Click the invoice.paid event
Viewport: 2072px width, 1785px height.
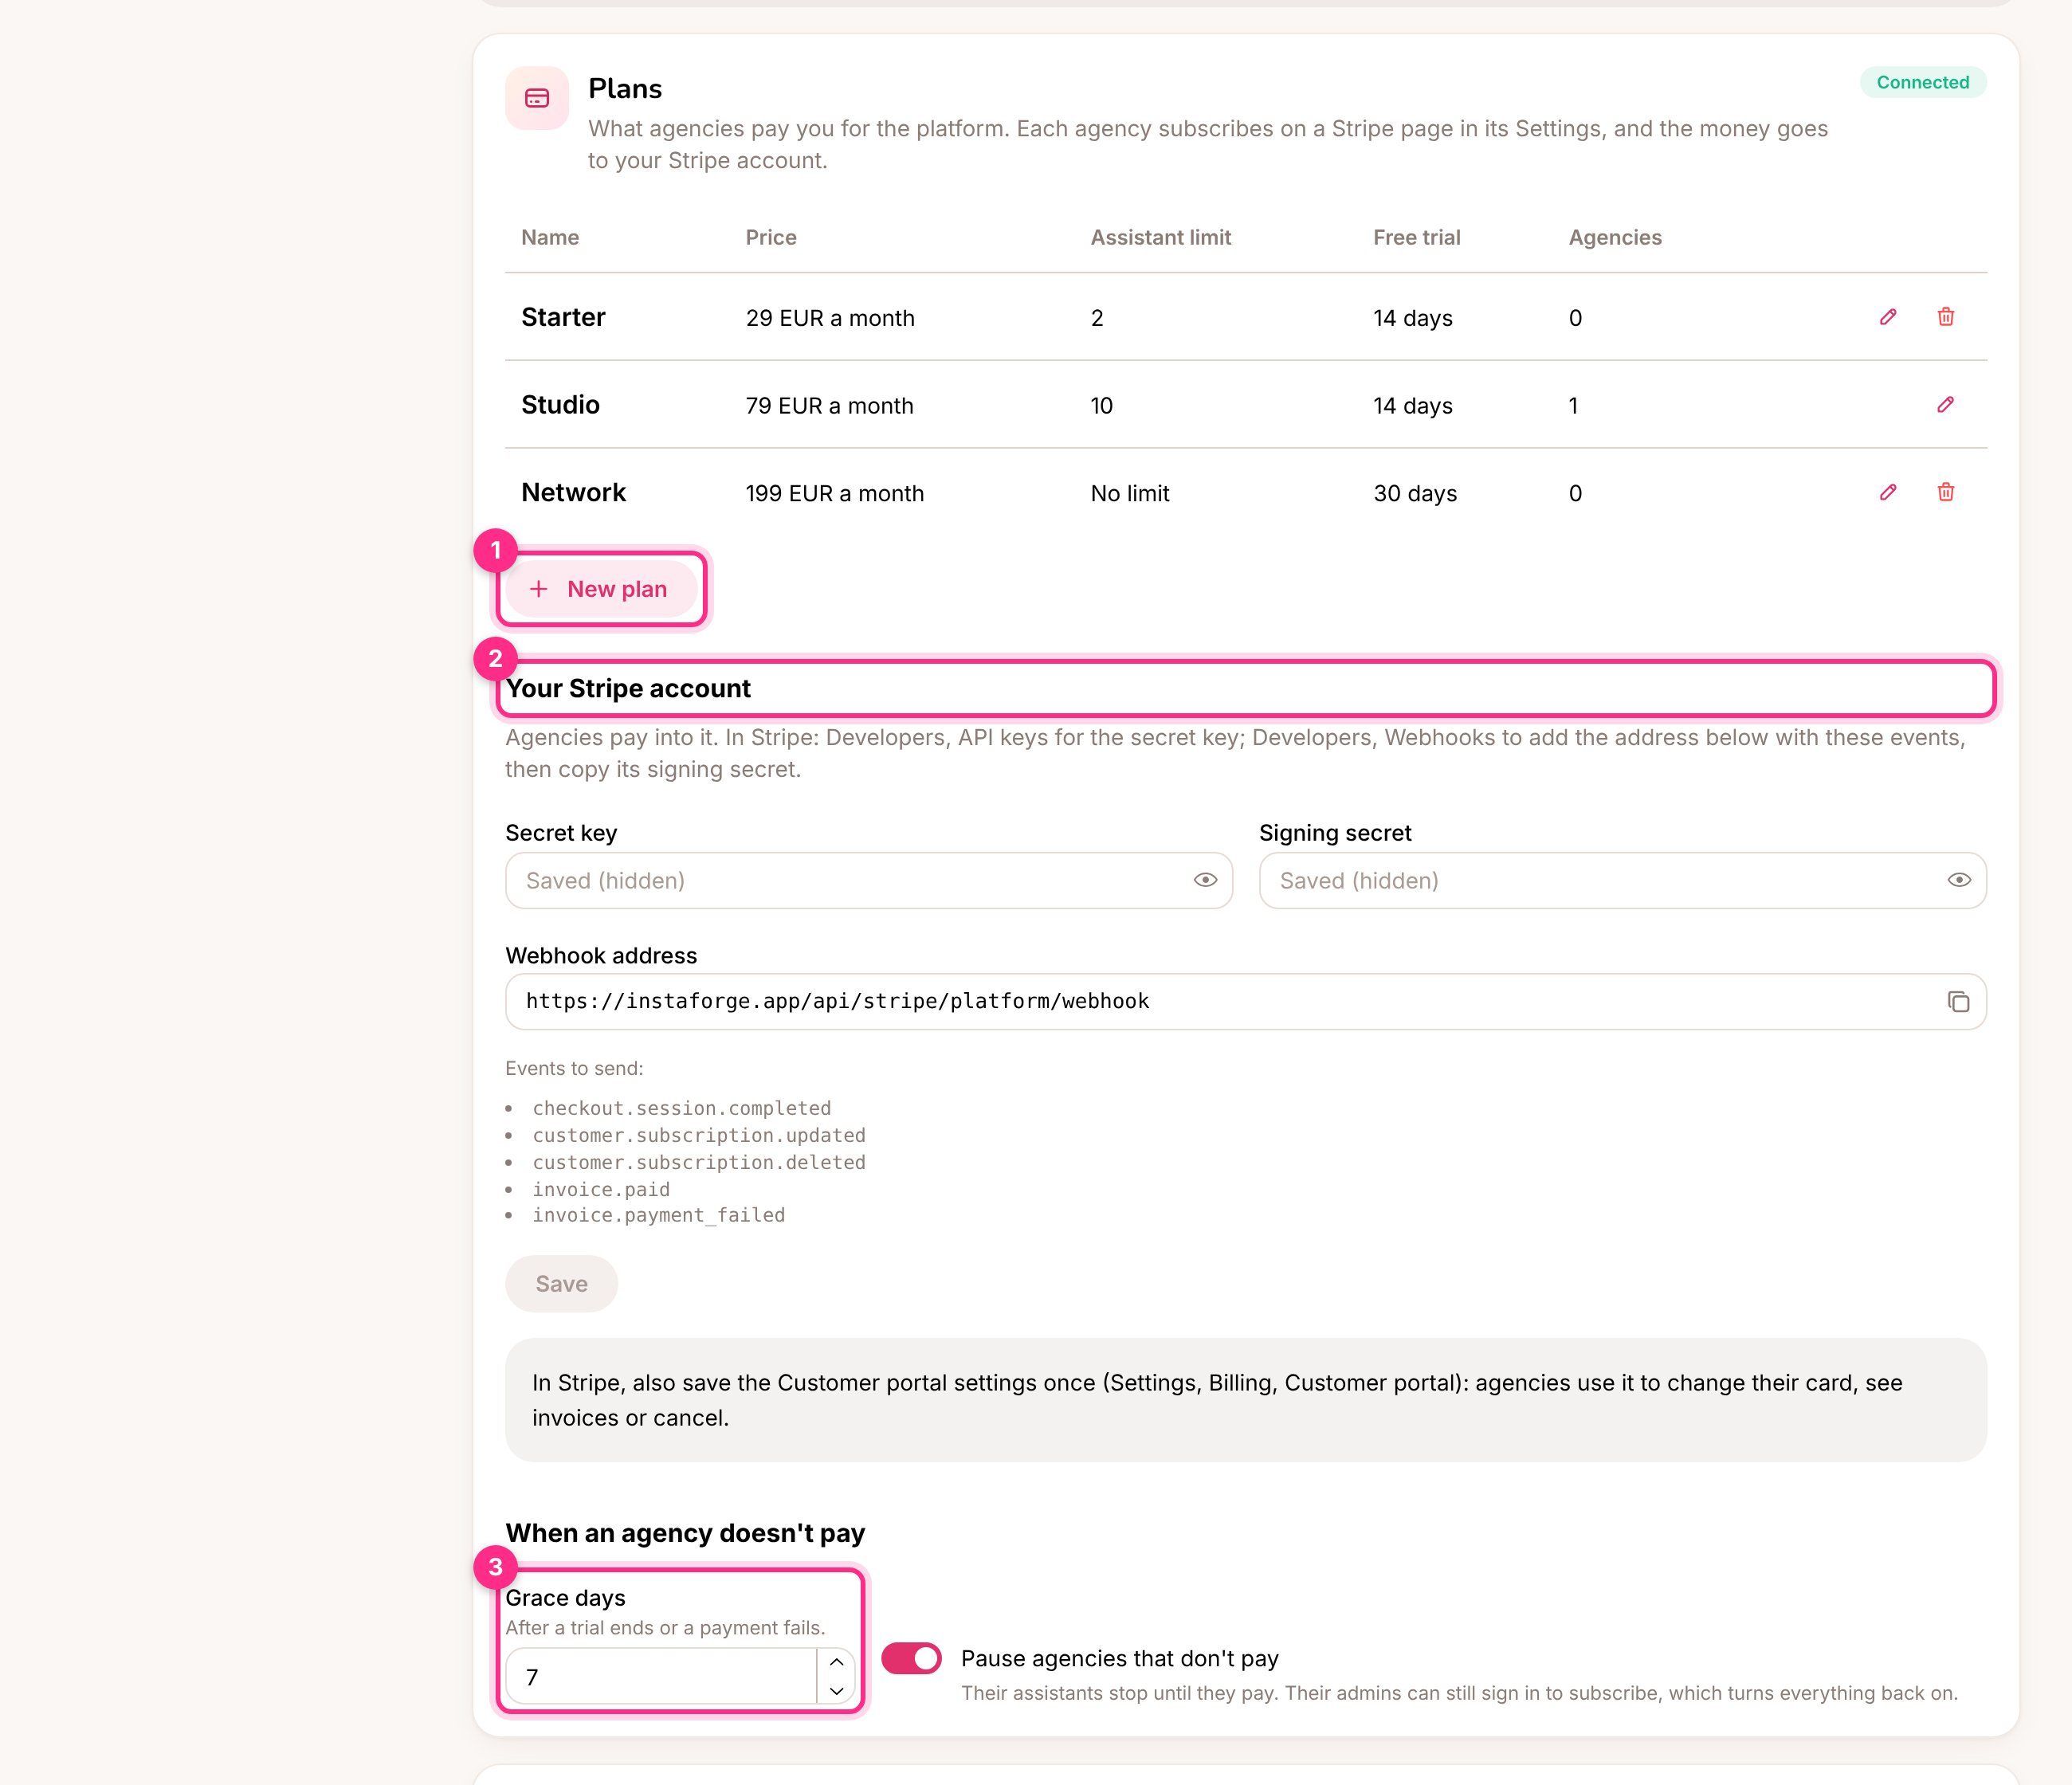tap(601, 1189)
